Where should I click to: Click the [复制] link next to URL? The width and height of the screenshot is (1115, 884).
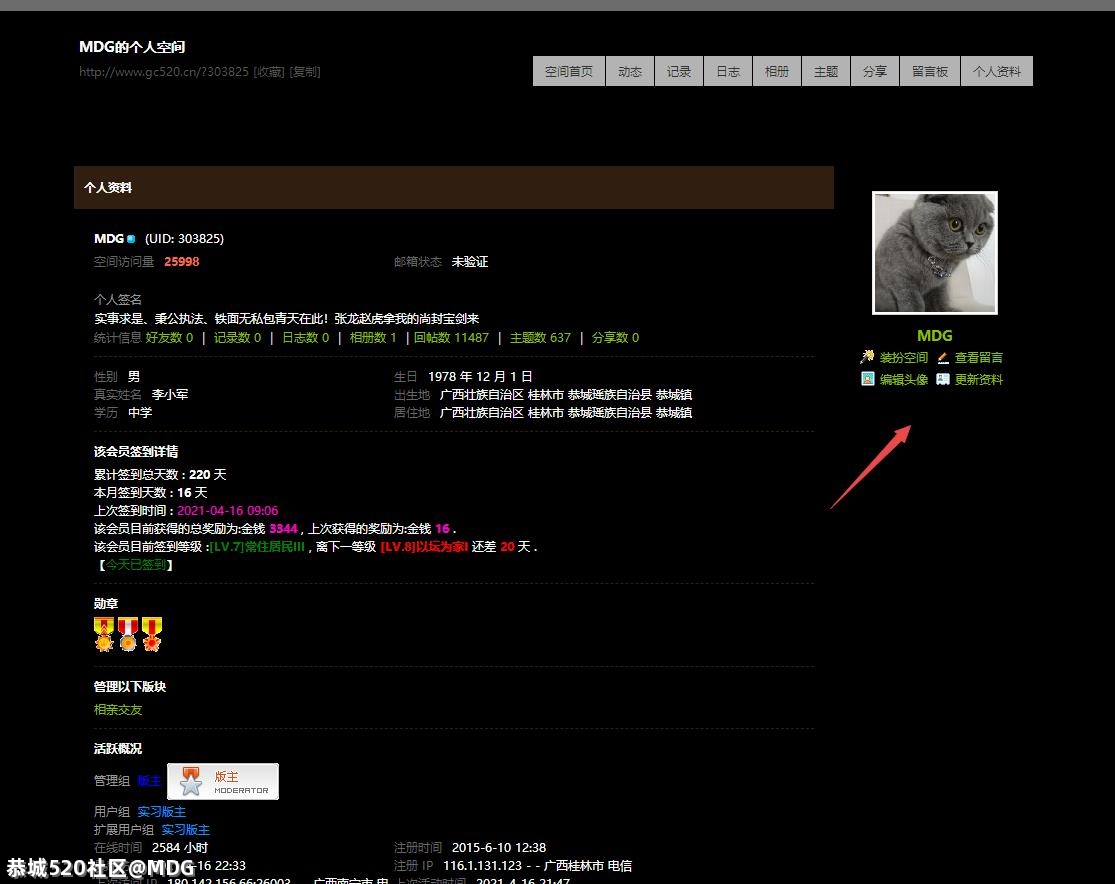tap(305, 72)
